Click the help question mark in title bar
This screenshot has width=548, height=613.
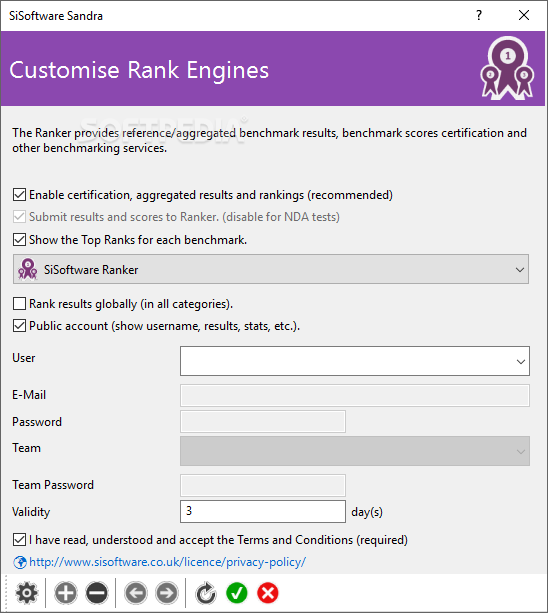tap(479, 15)
